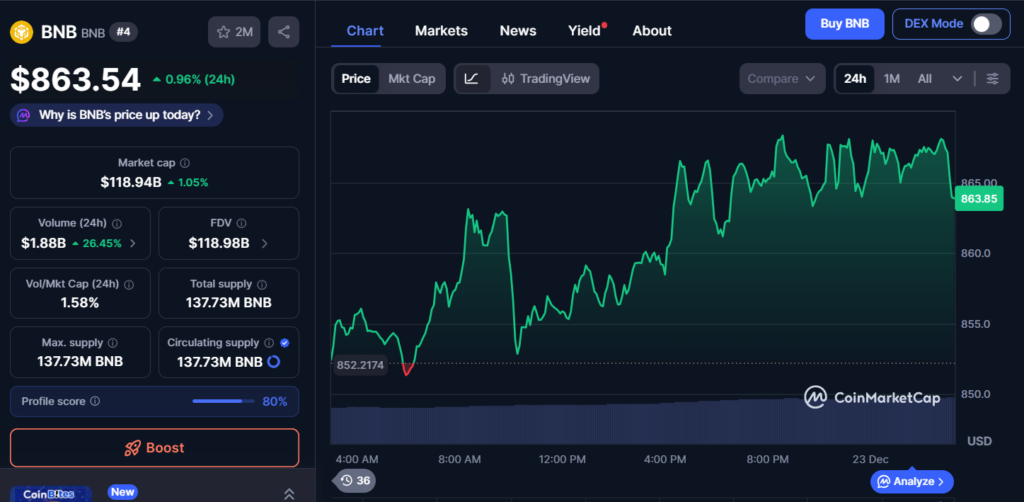
Task: Open 'Why is BNB's price up today?'
Action: coord(117,116)
